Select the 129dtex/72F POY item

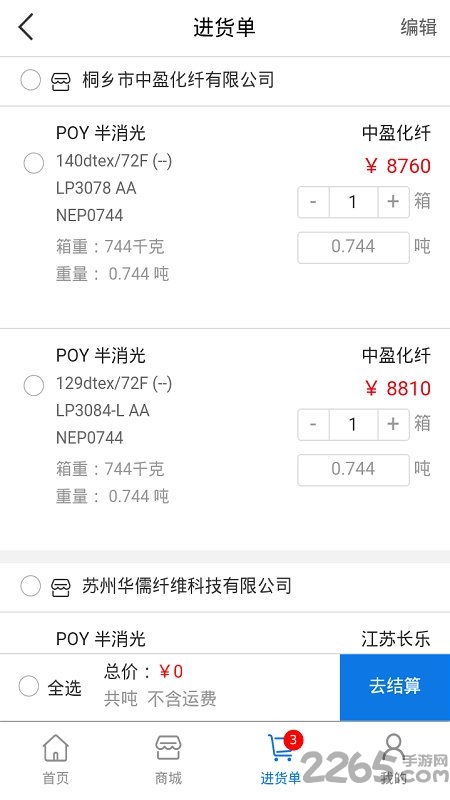click(x=34, y=386)
